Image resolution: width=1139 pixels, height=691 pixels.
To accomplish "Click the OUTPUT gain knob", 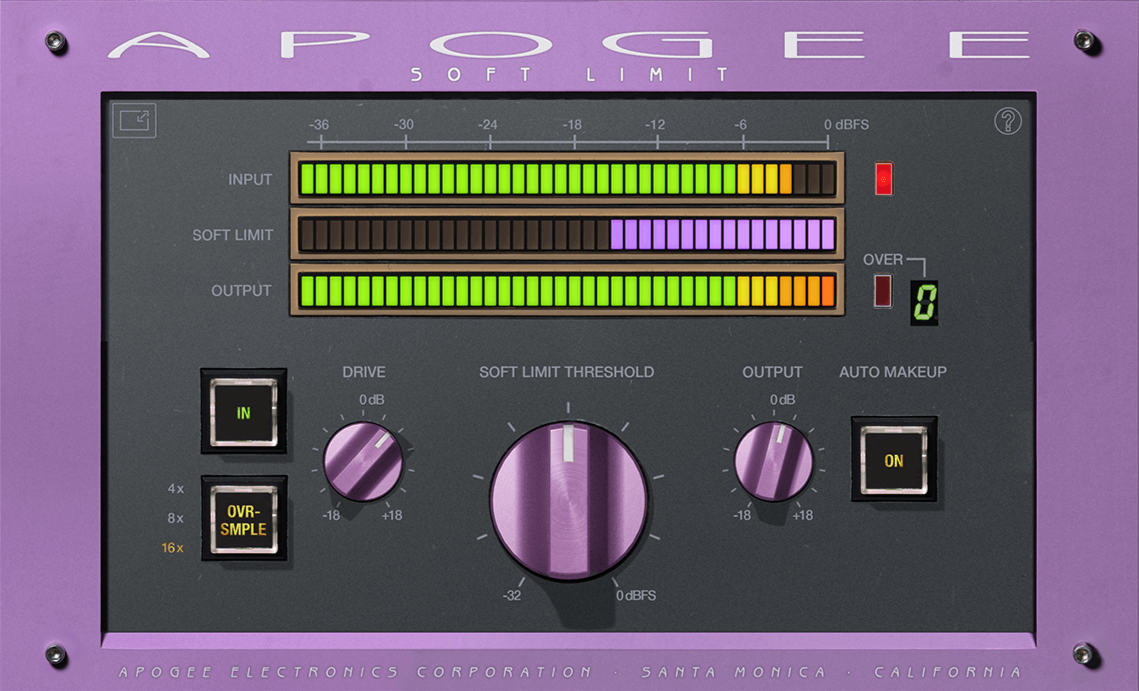I will [x=773, y=462].
